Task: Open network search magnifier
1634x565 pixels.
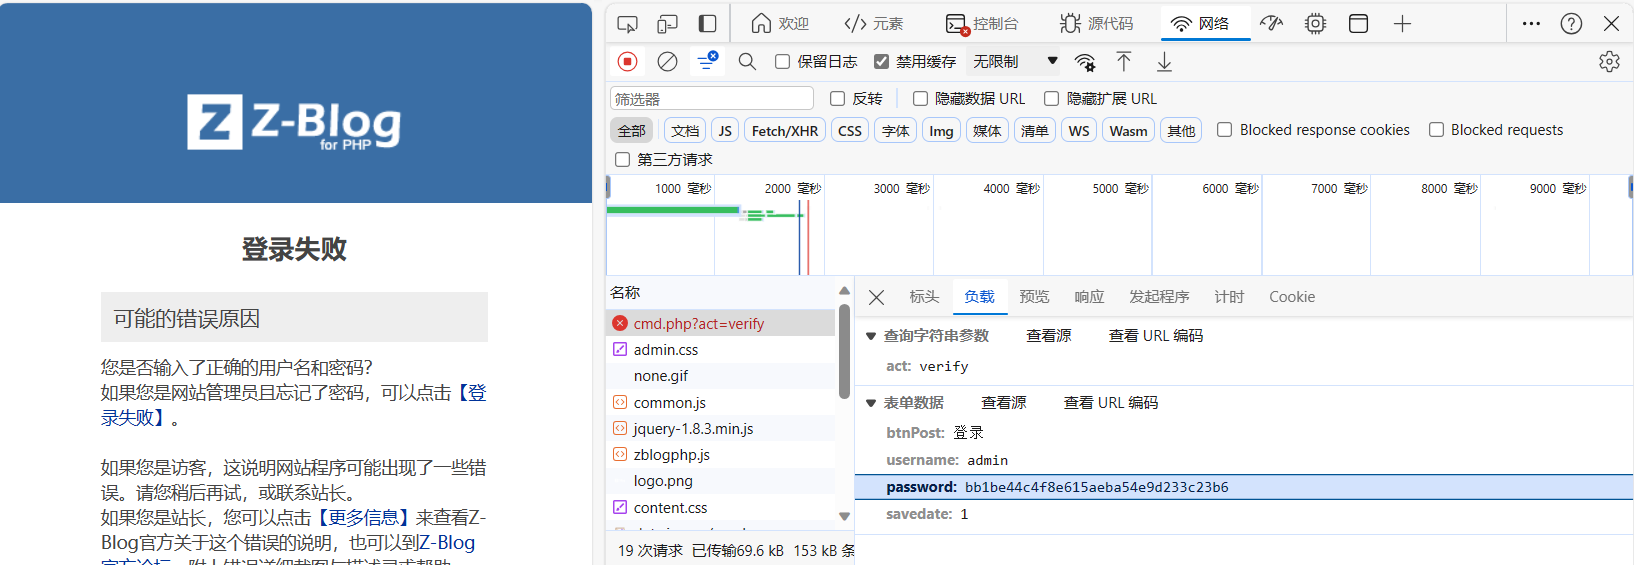Action: 747,61
